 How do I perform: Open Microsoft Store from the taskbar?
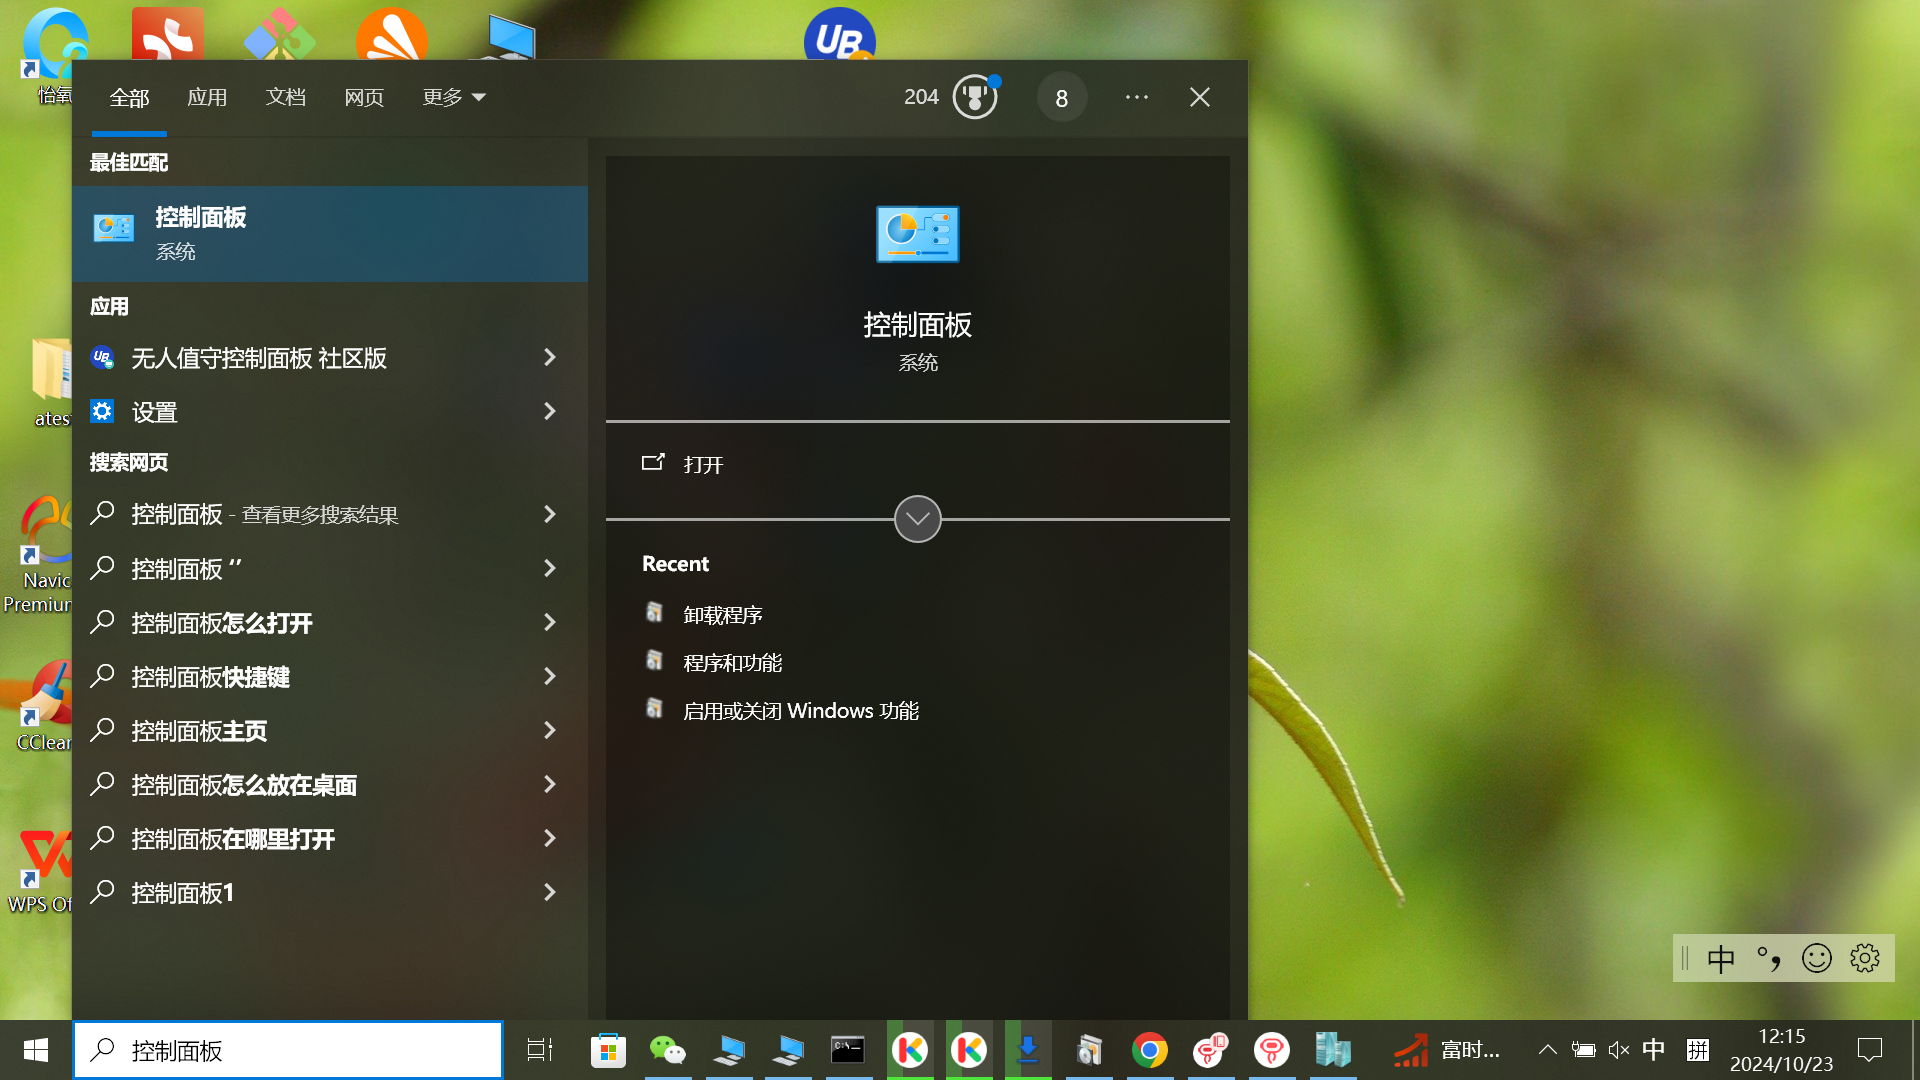(608, 1050)
